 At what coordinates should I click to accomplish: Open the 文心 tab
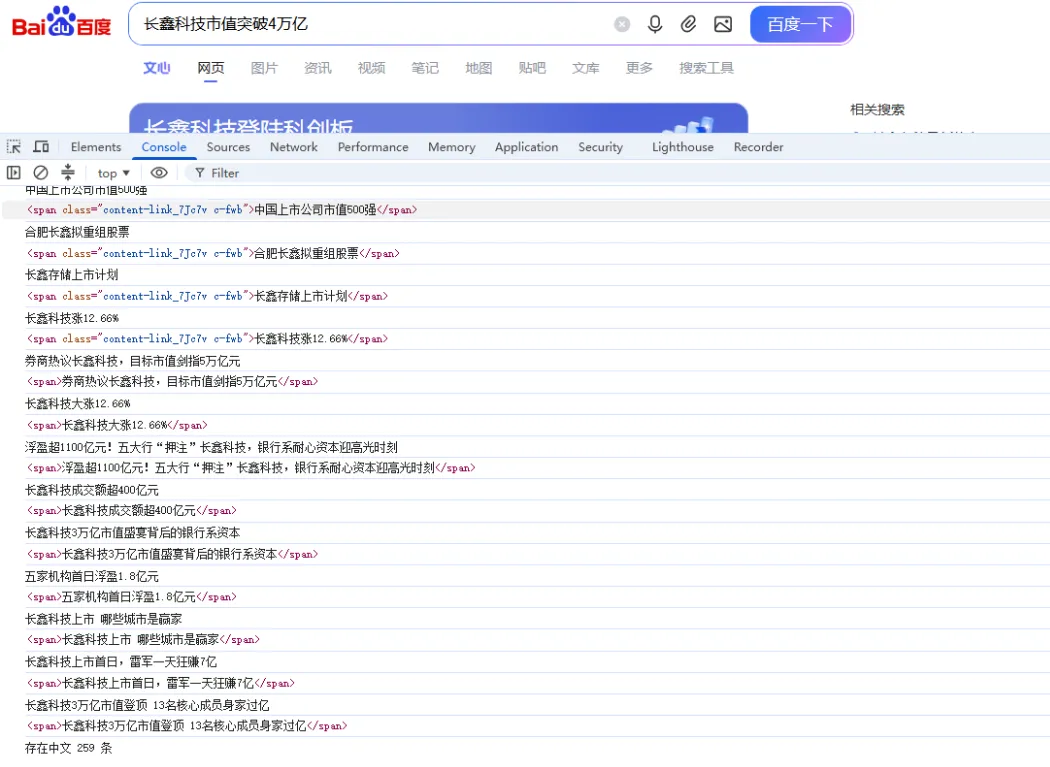(157, 68)
